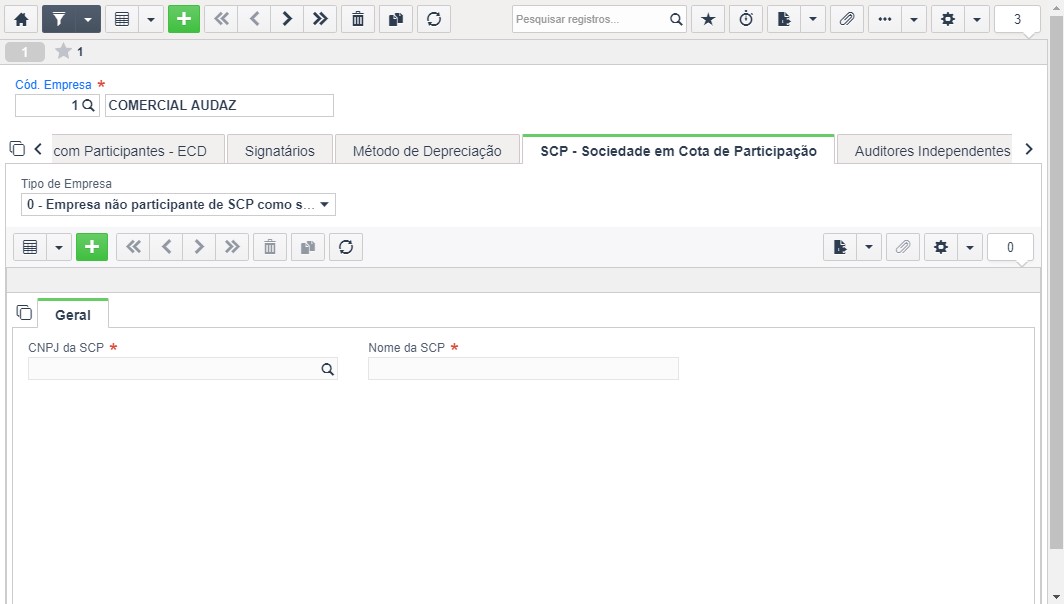Switch SCP subform to grid view
Viewport: 1064px width, 604px height.
tap(30, 247)
